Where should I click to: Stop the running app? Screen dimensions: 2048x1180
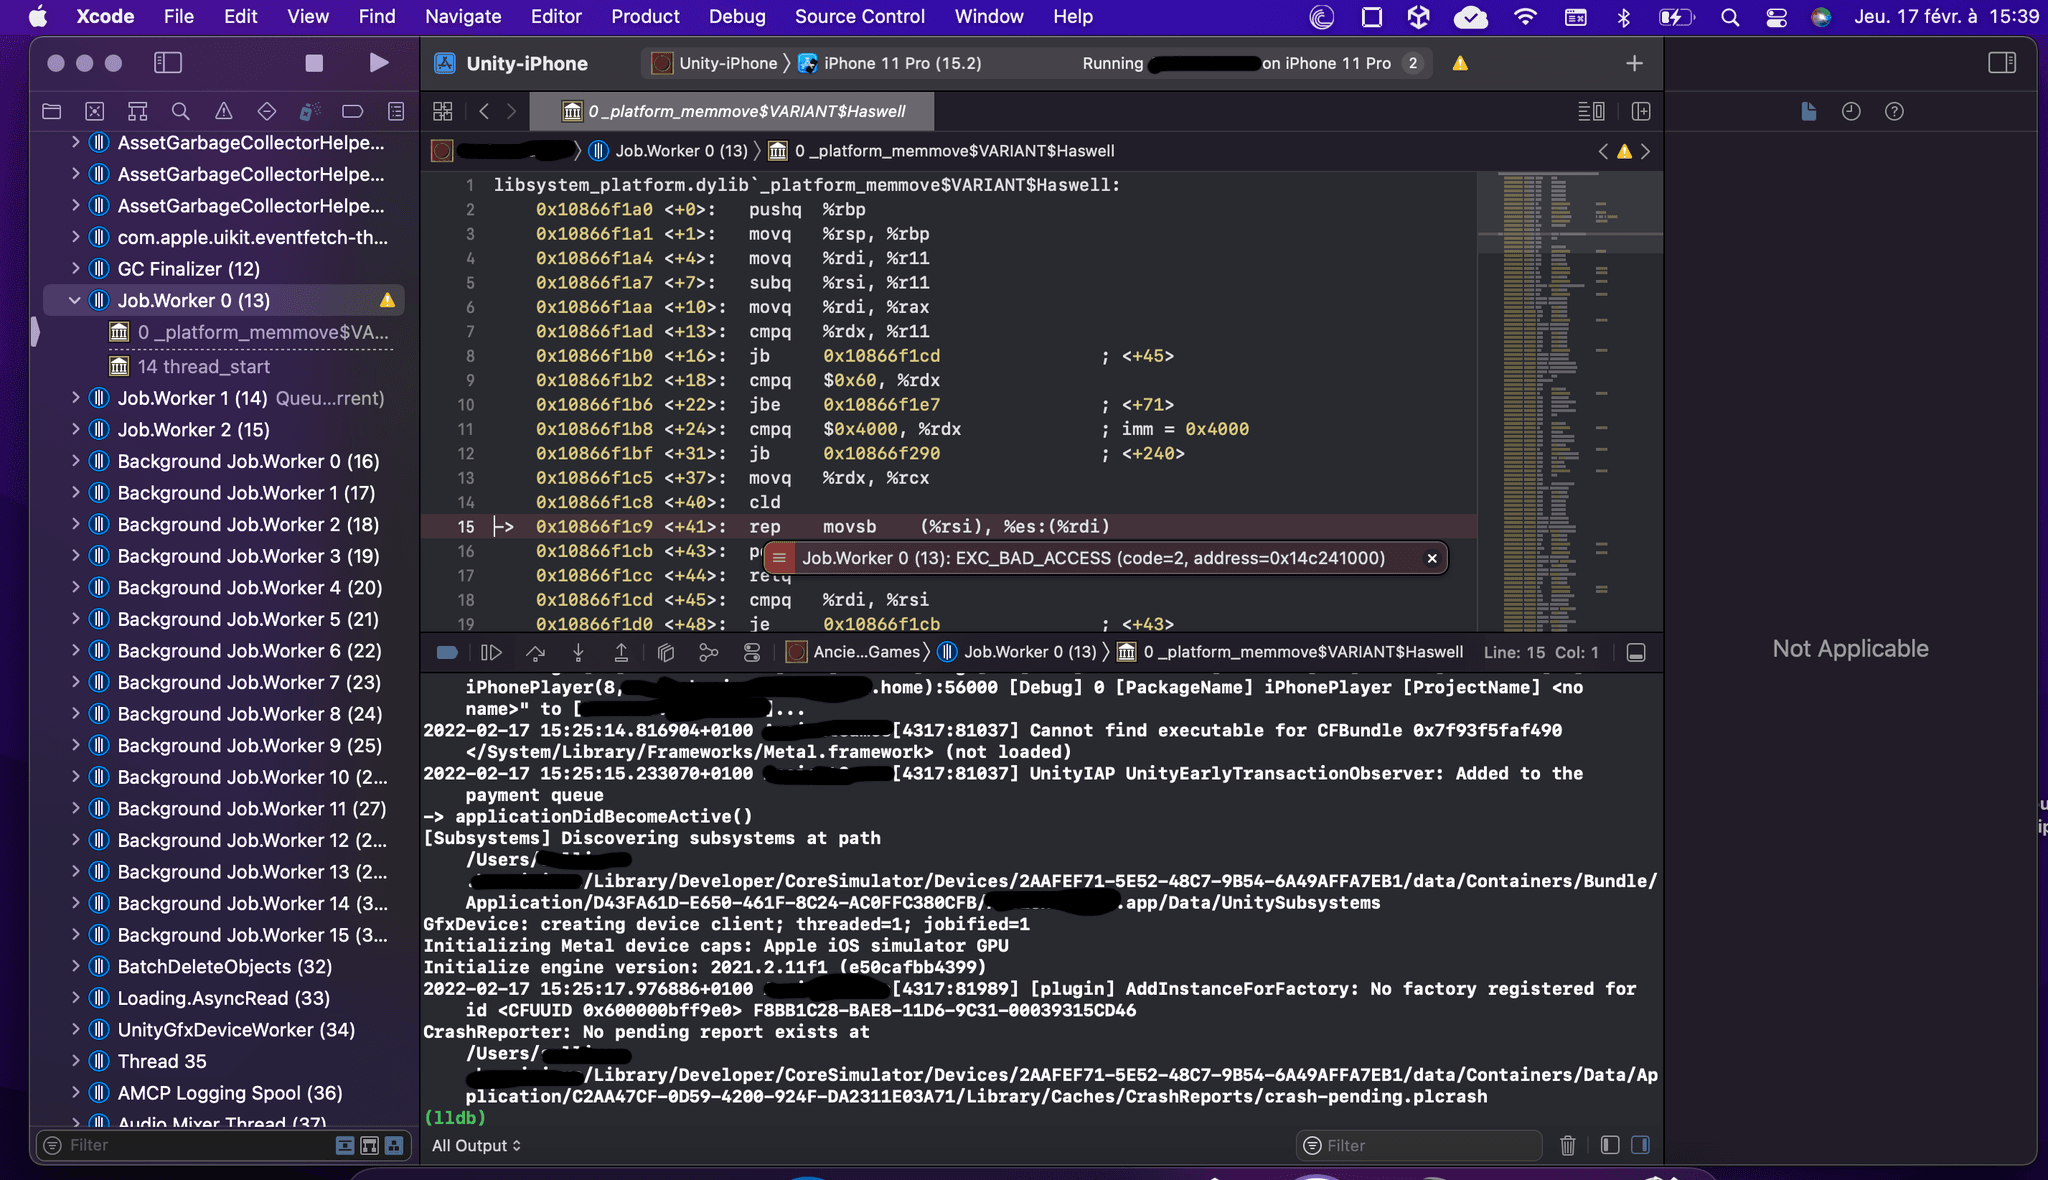tap(314, 63)
